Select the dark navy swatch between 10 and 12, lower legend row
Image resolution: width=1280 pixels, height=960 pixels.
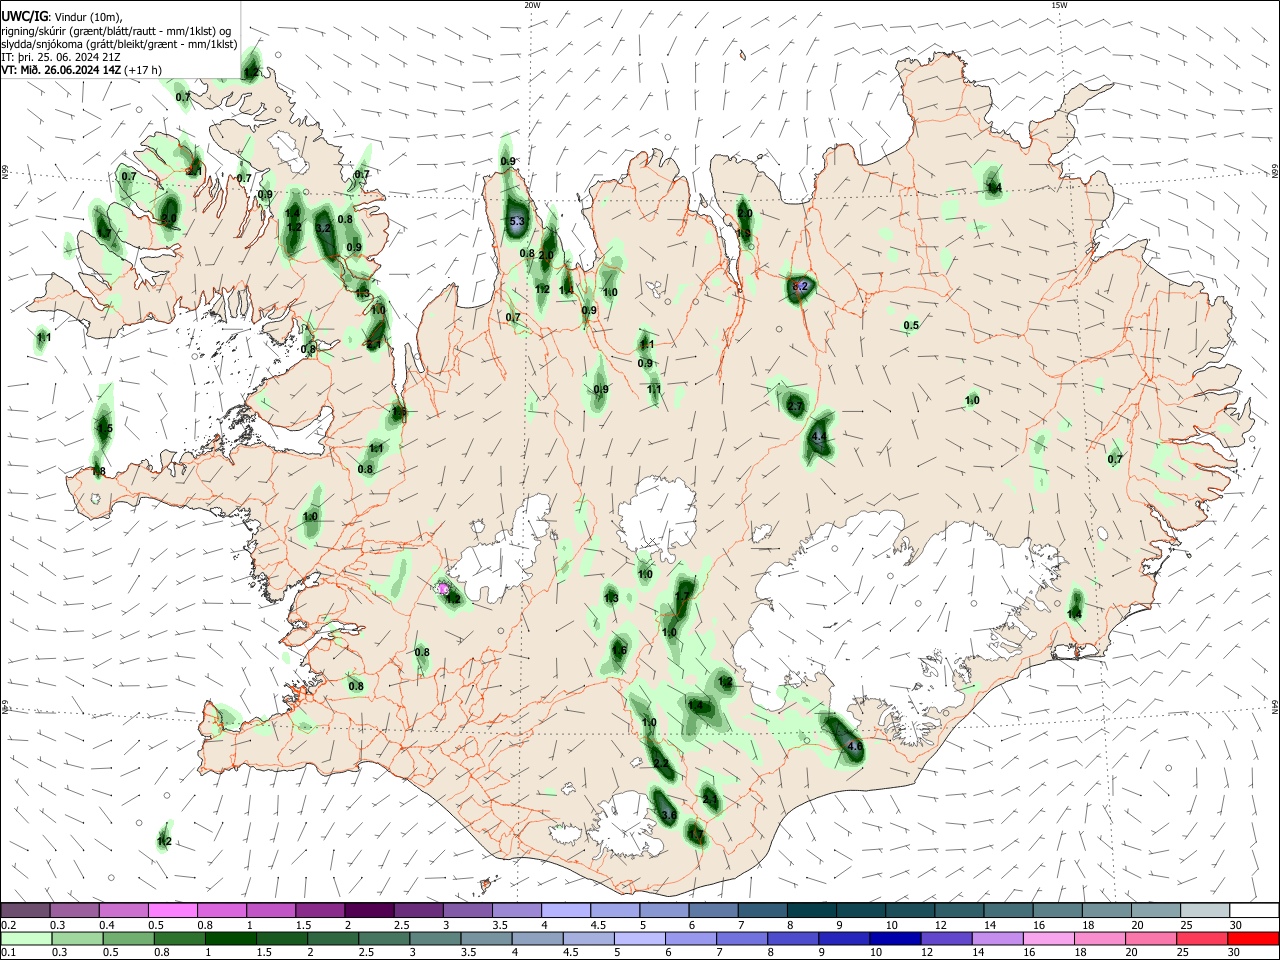click(895, 938)
